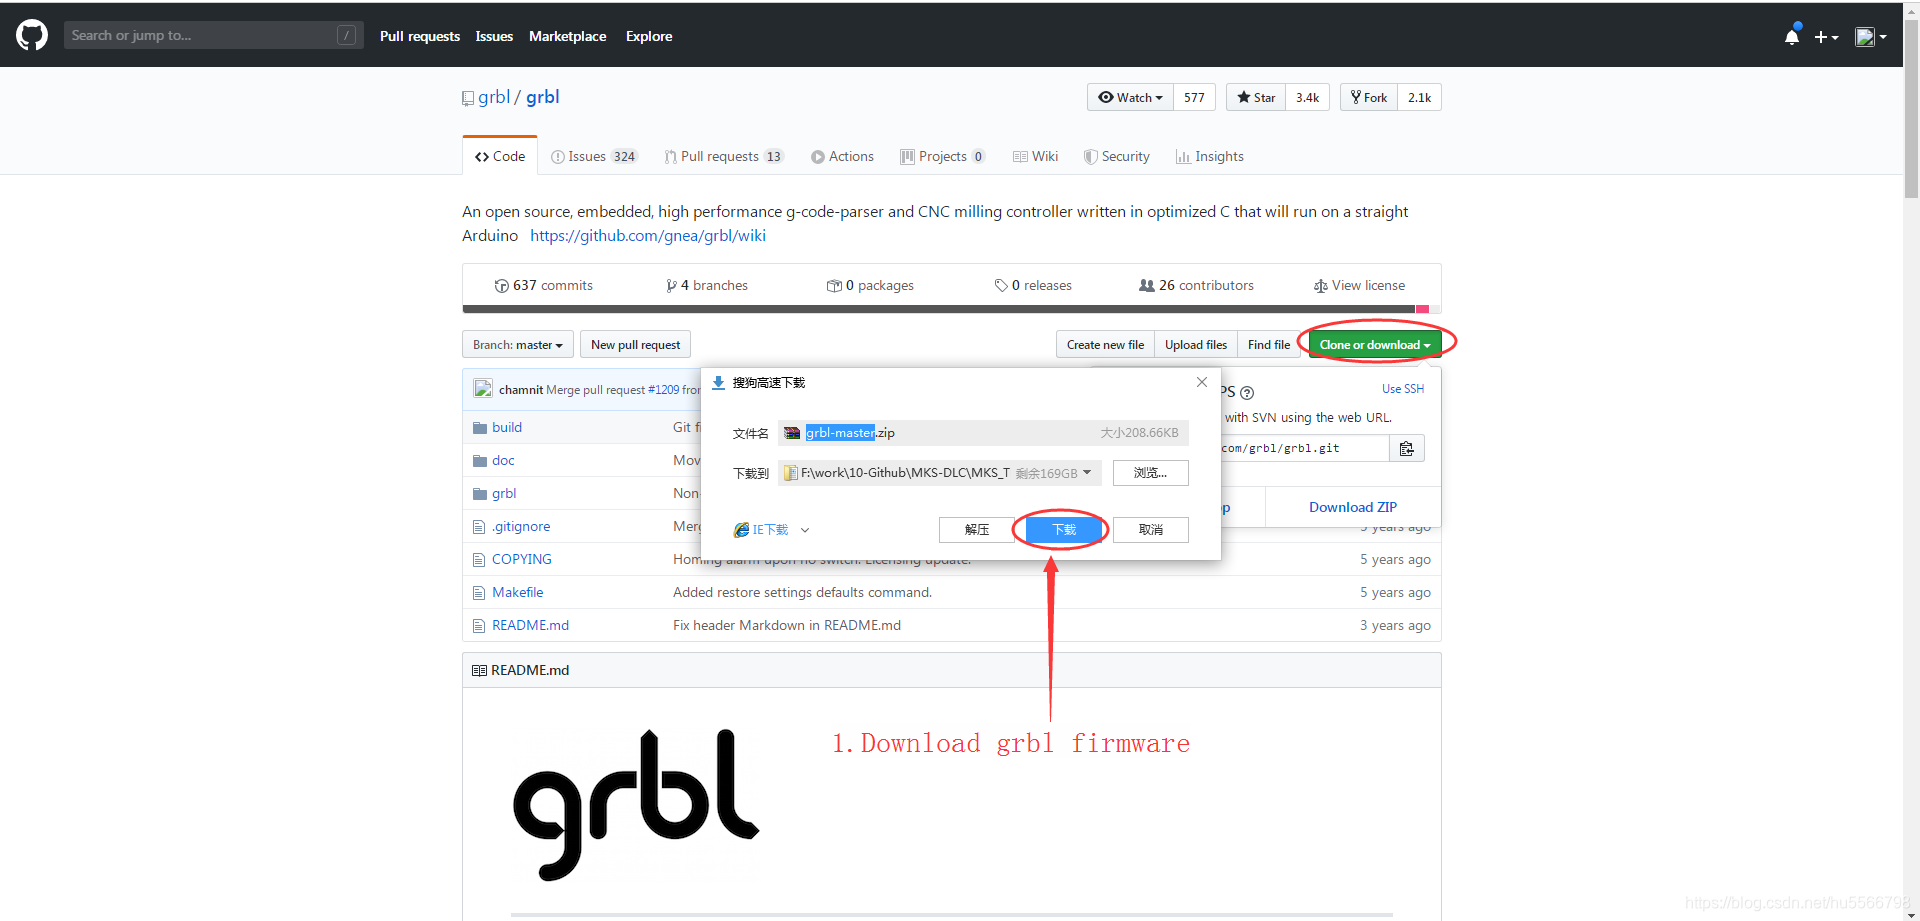Open Explore in top navigation
Image resolution: width=1920 pixels, height=921 pixels.
(x=649, y=36)
